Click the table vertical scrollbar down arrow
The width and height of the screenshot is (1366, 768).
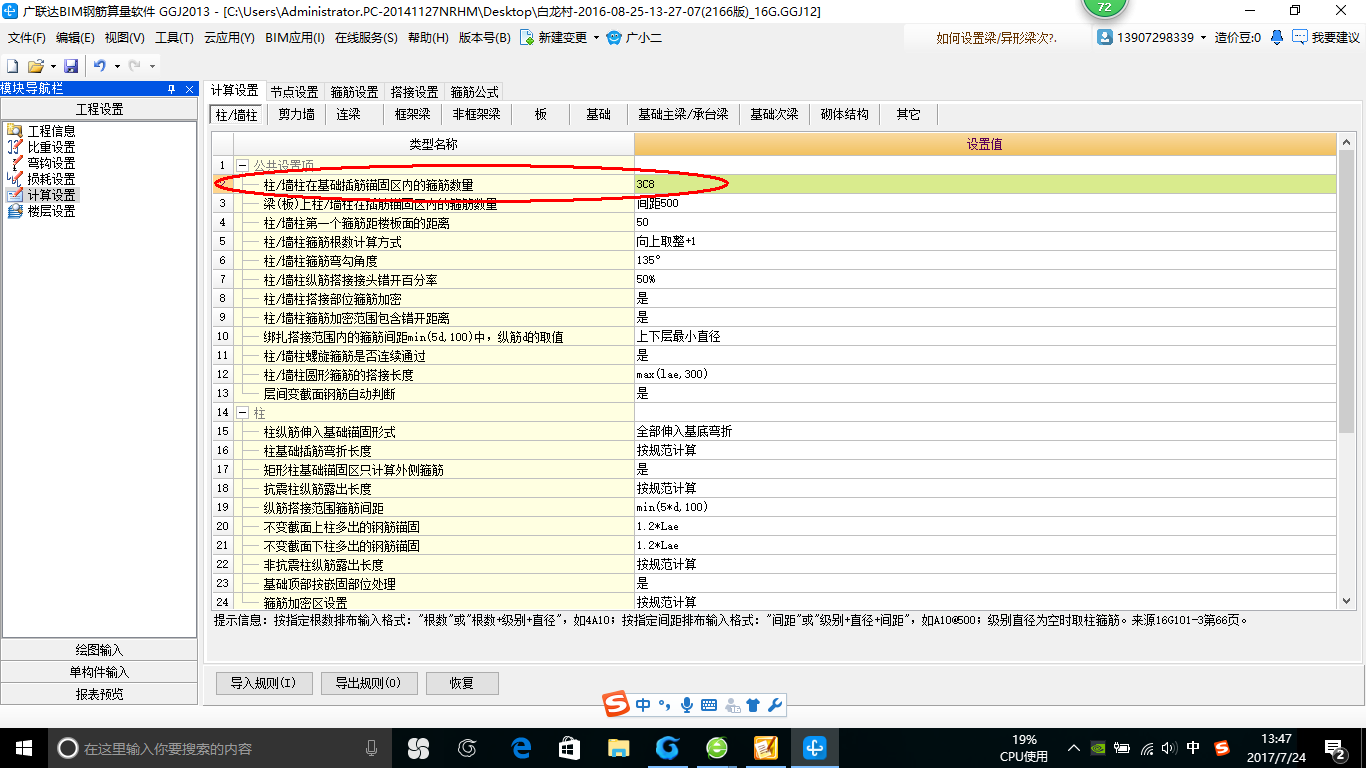coord(1346,601)
